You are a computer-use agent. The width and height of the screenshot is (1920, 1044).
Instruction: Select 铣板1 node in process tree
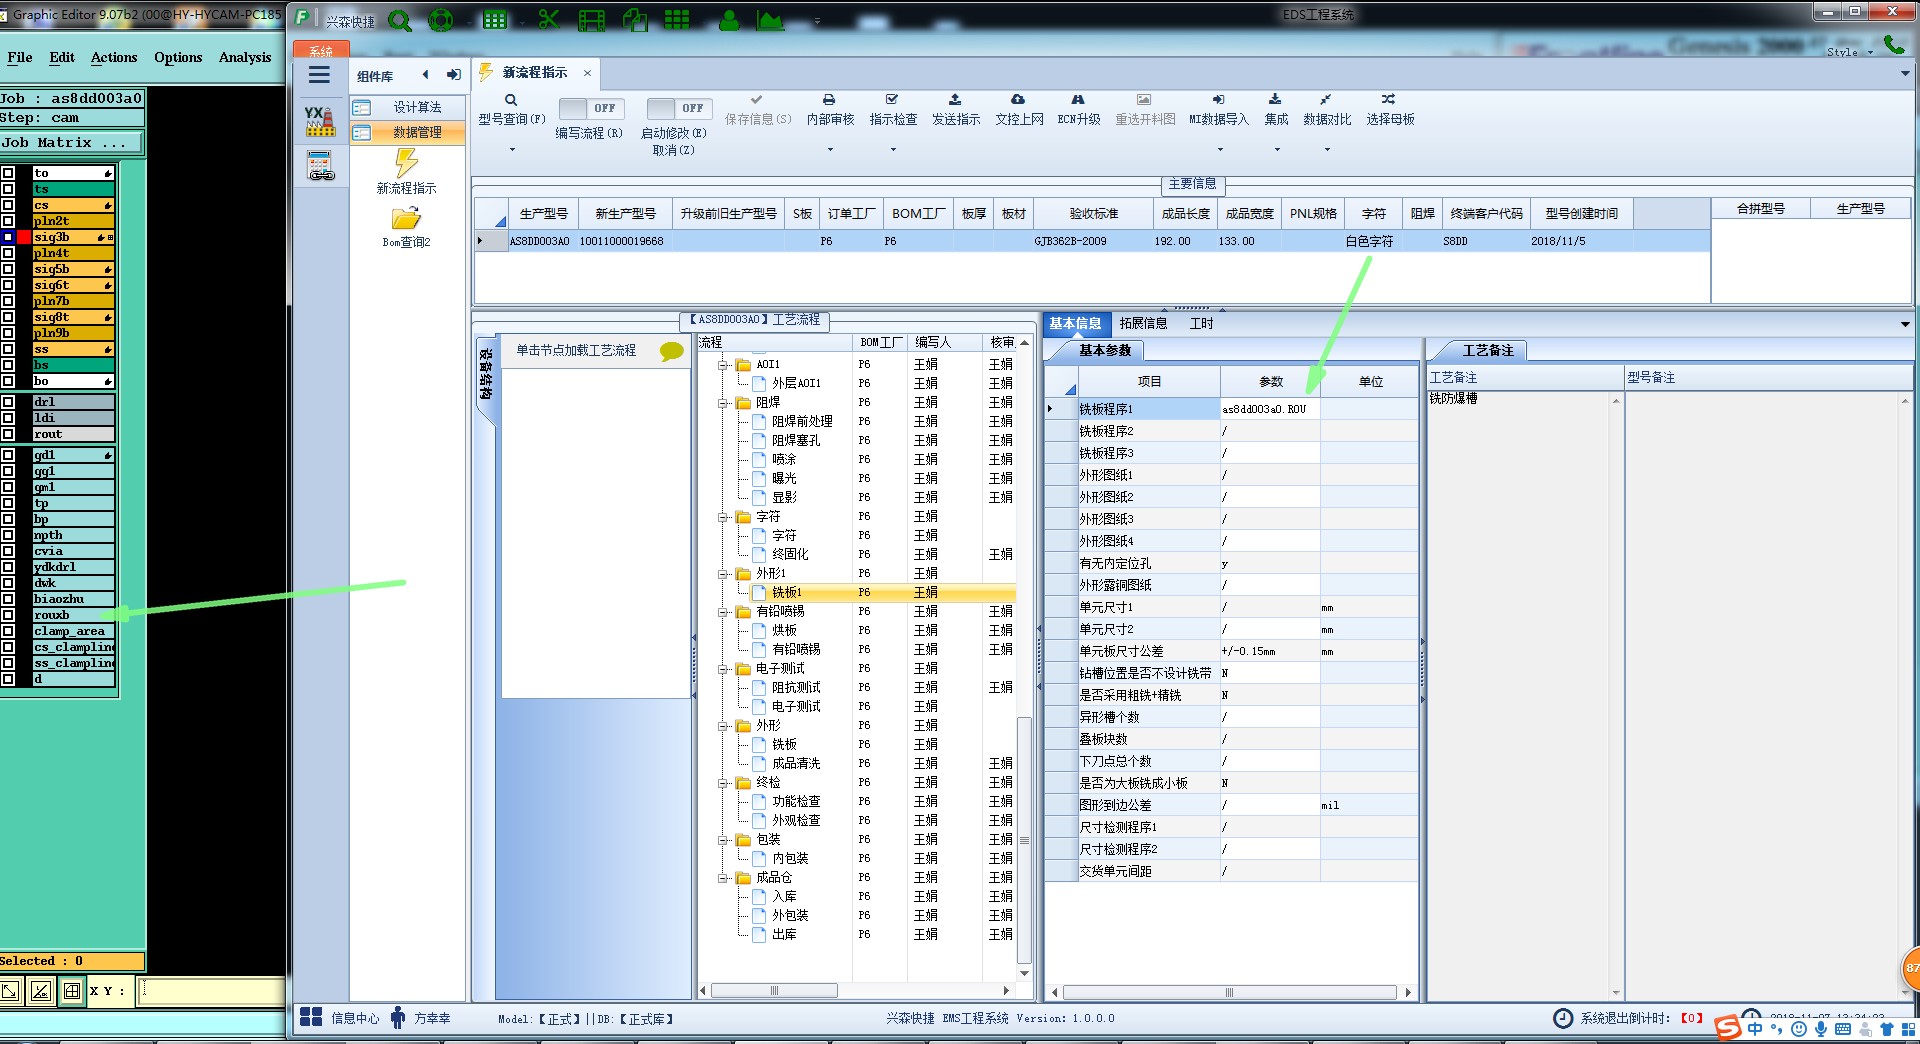pyautogui.click(x=786, y=593)
